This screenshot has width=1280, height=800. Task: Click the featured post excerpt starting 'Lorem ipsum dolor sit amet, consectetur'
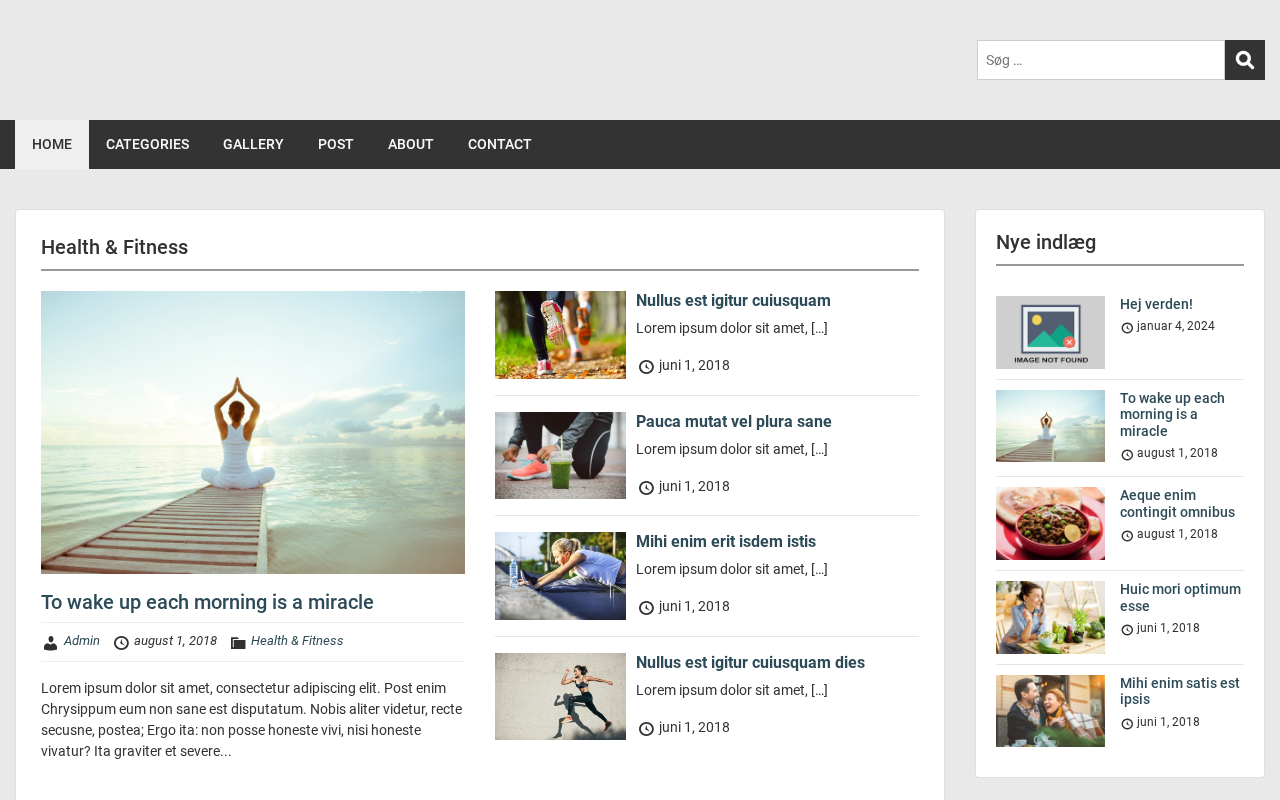(x=252, y=720)
